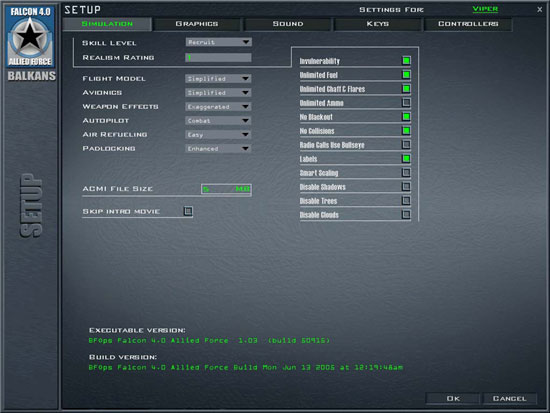Switch to the Graphics tab
550x413 pixels.
197,24
